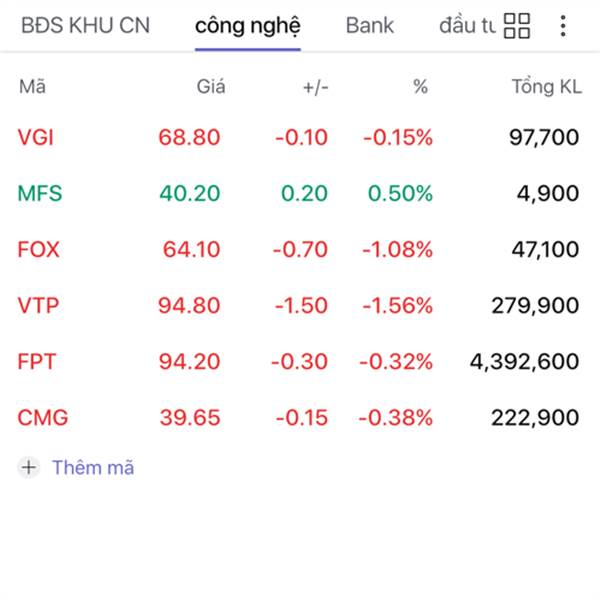The width and height of the screenshot is (600, 600).
Task: Open the grid view icon
Action: point(517,26)
